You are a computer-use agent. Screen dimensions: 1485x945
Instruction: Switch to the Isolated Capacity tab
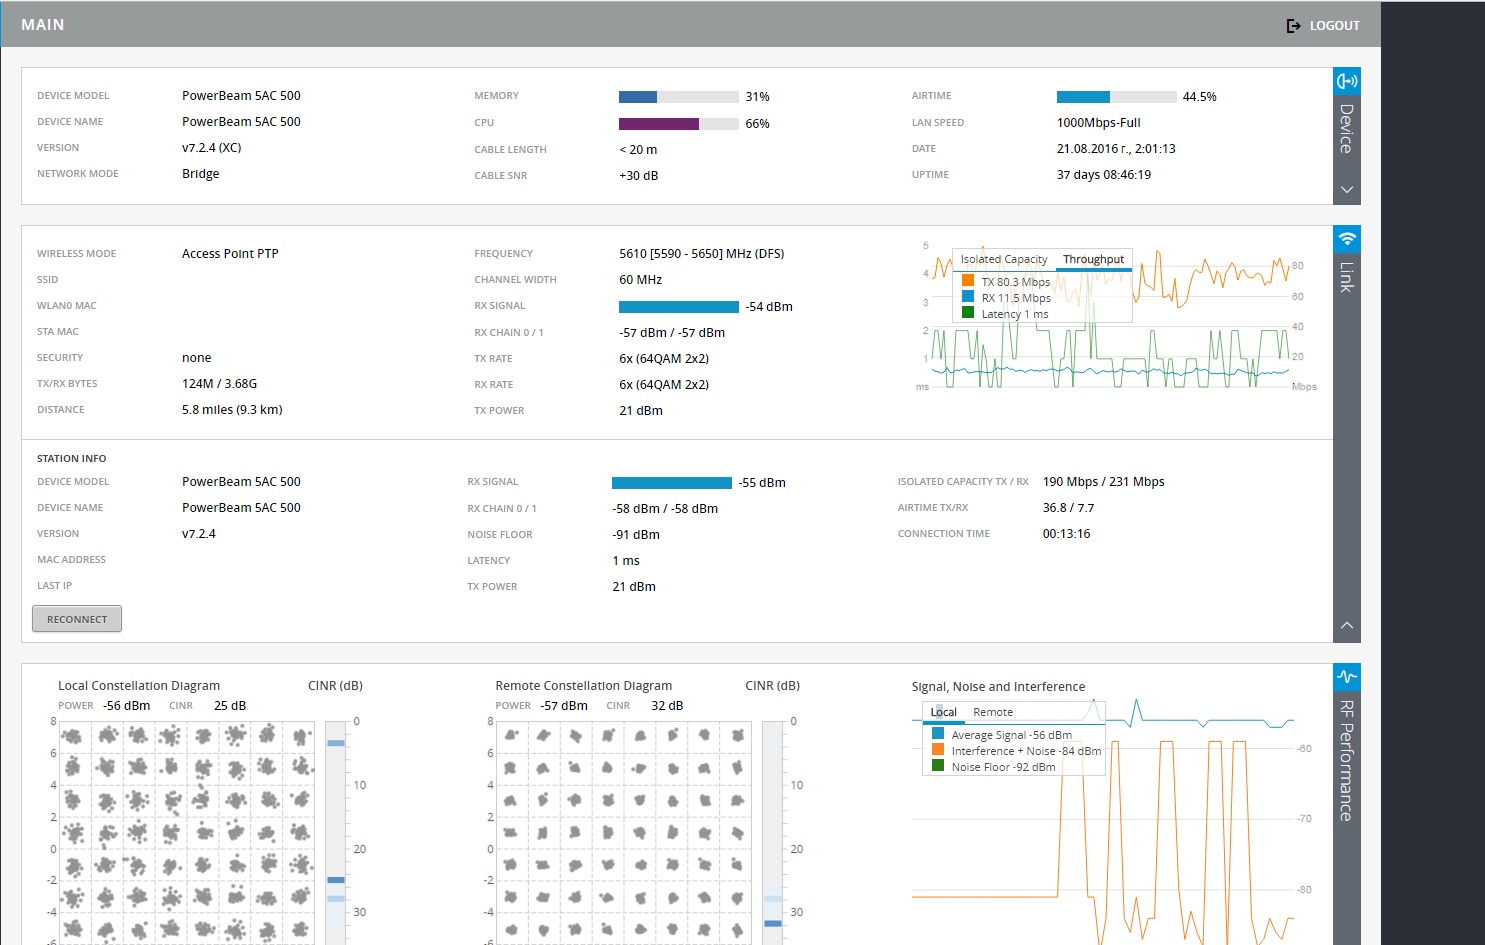(x=1004, y=259)
